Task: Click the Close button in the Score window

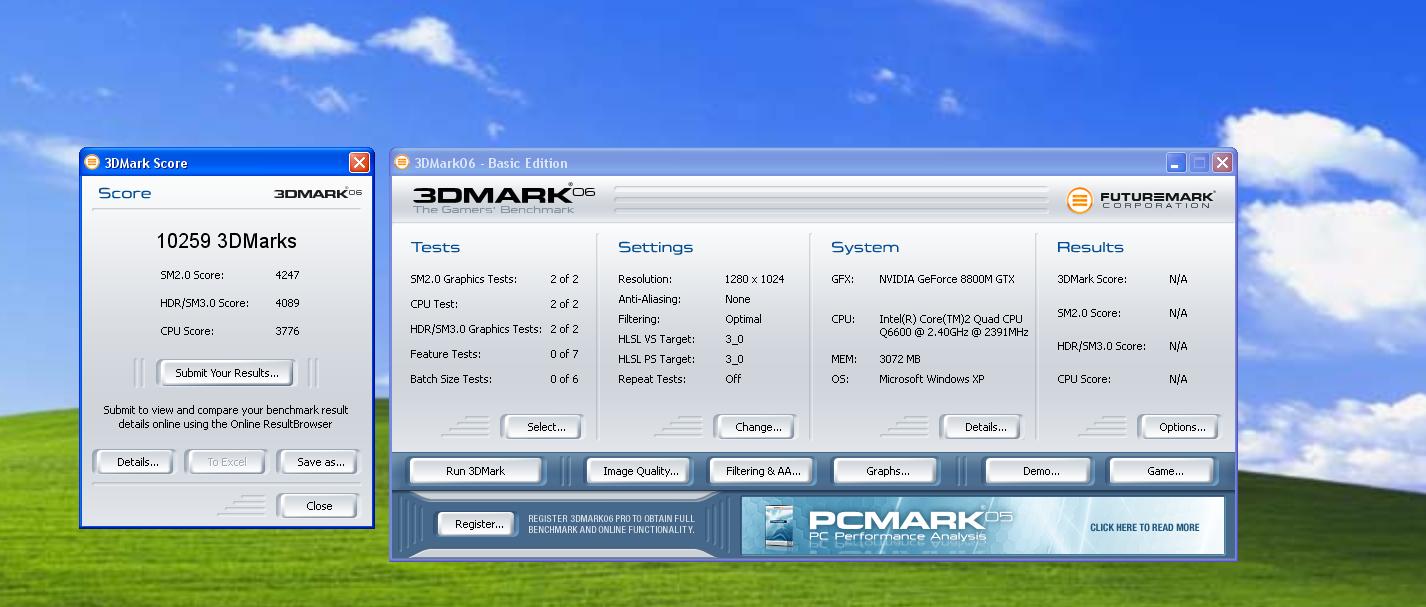Action: point(319,506)
